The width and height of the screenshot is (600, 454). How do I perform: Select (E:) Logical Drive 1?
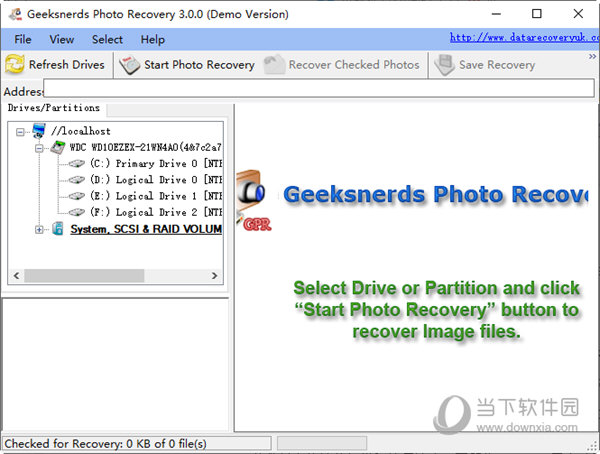156,196
